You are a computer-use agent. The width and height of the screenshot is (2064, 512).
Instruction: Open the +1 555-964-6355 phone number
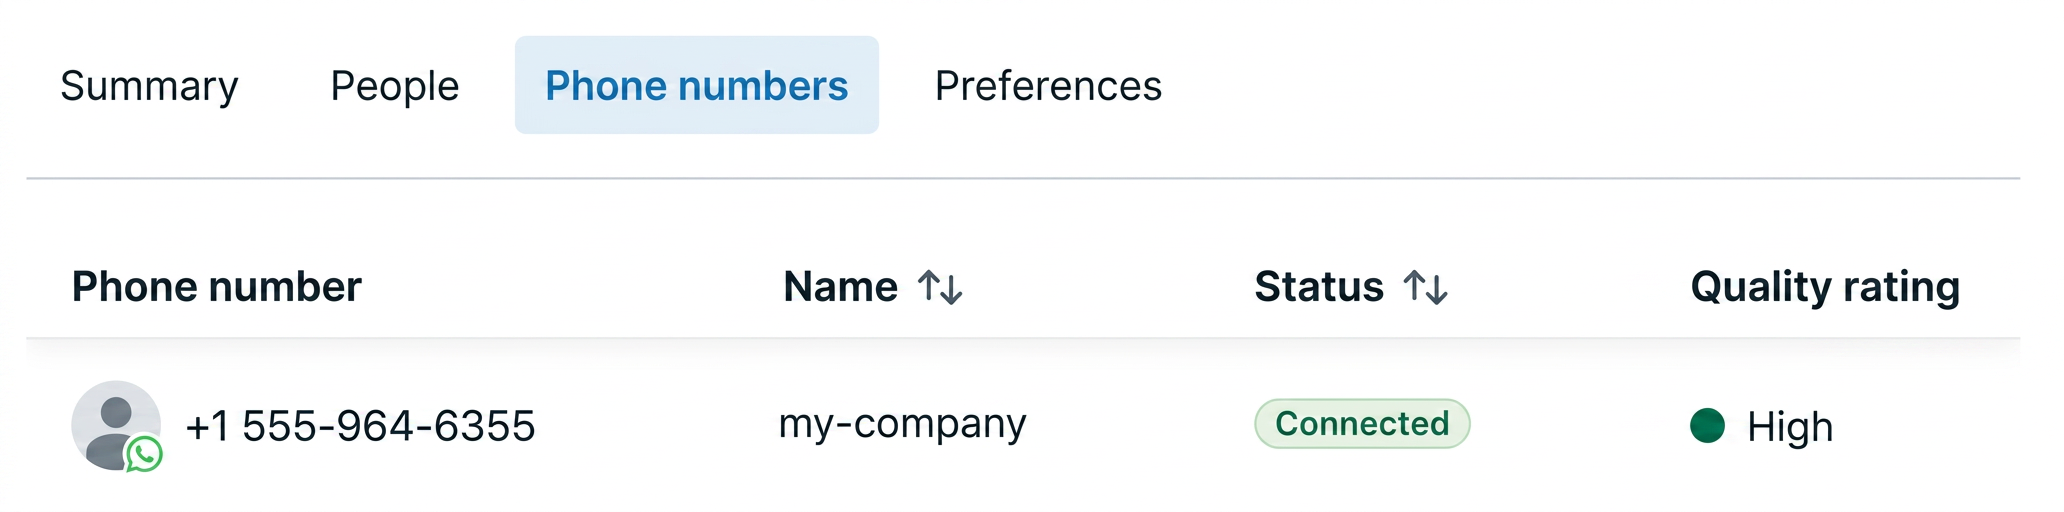pos(361,426)
